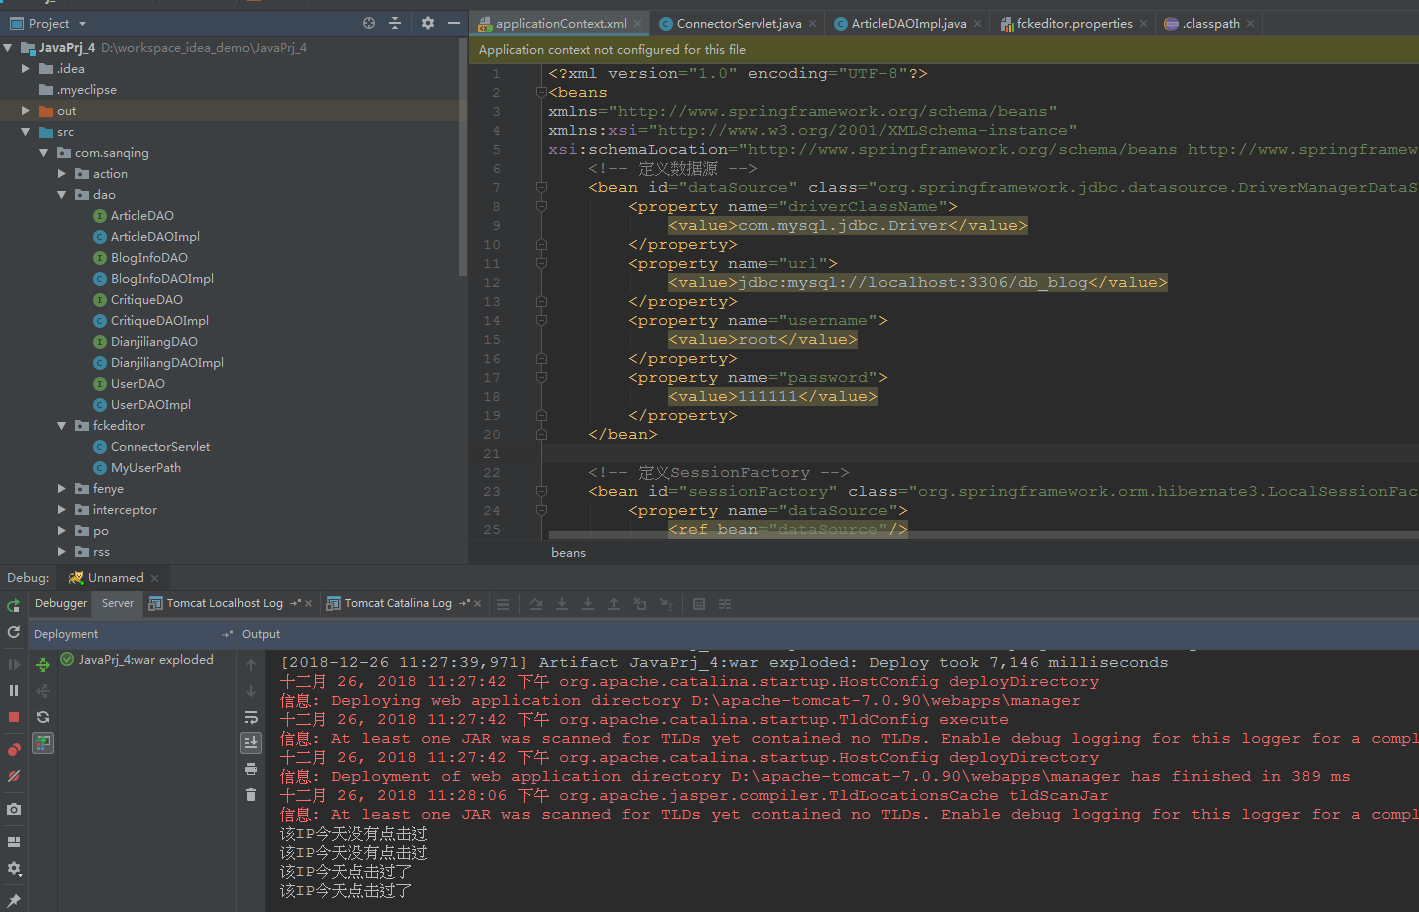Toggle soft-wrap in Output console
Viewport: 1419px width, 912px height.
coord(251,717)
